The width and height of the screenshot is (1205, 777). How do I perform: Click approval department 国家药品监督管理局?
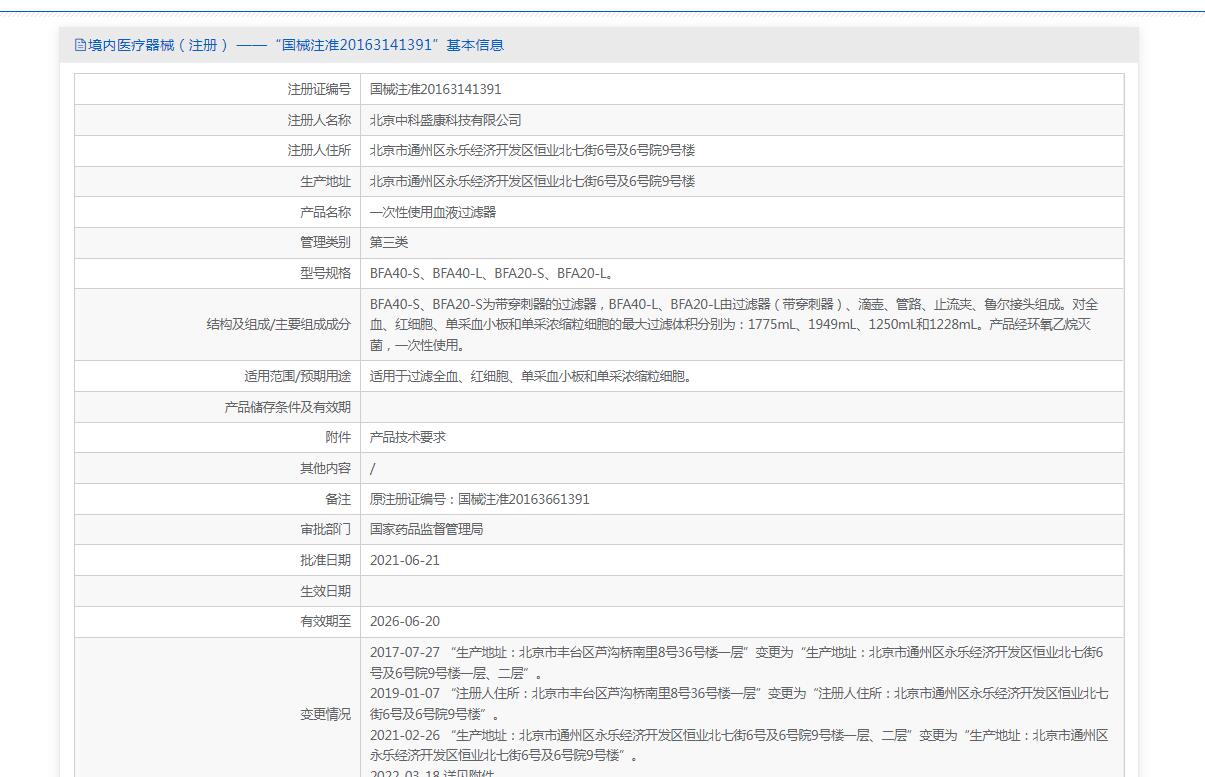[426, 529]
